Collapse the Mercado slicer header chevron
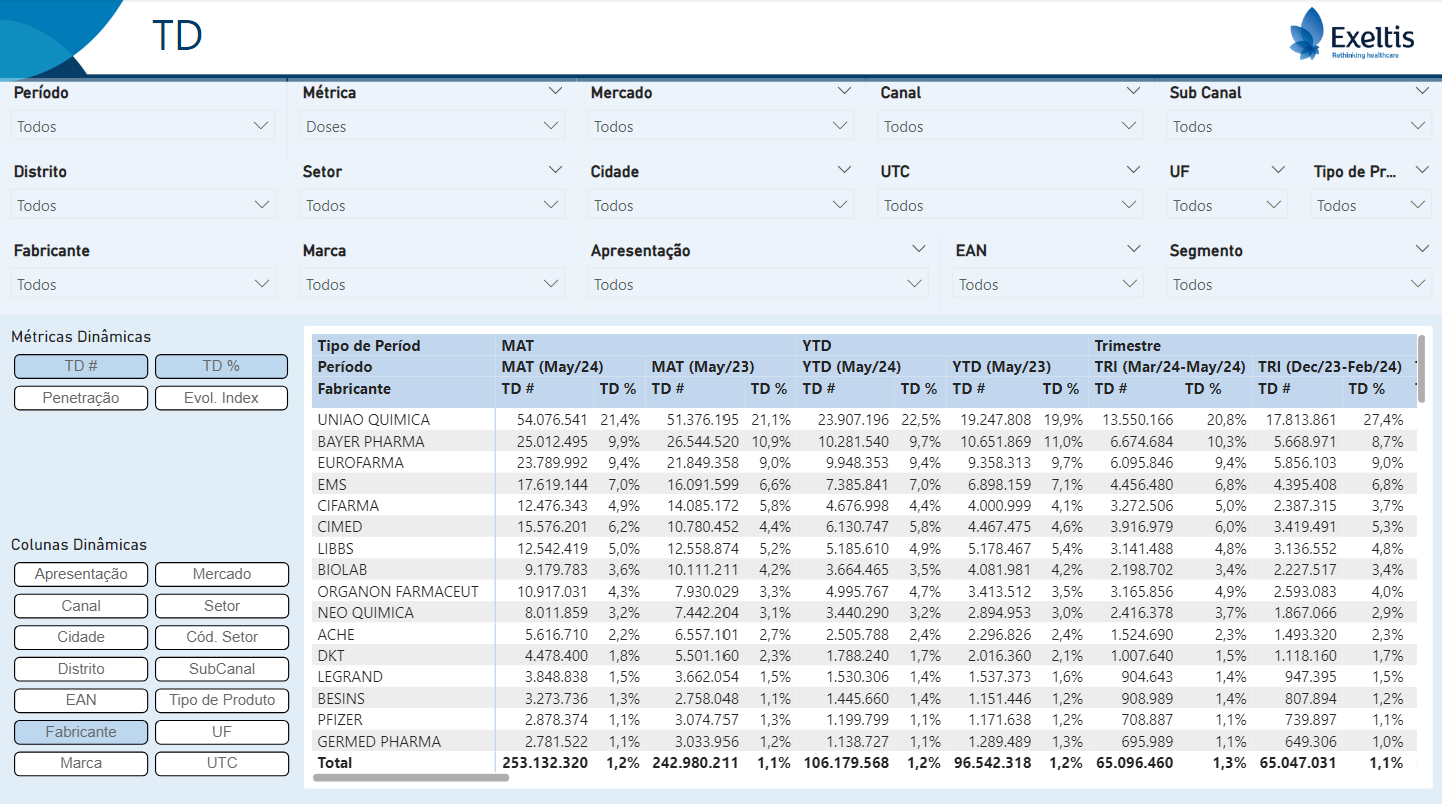 tap(844, 91)
